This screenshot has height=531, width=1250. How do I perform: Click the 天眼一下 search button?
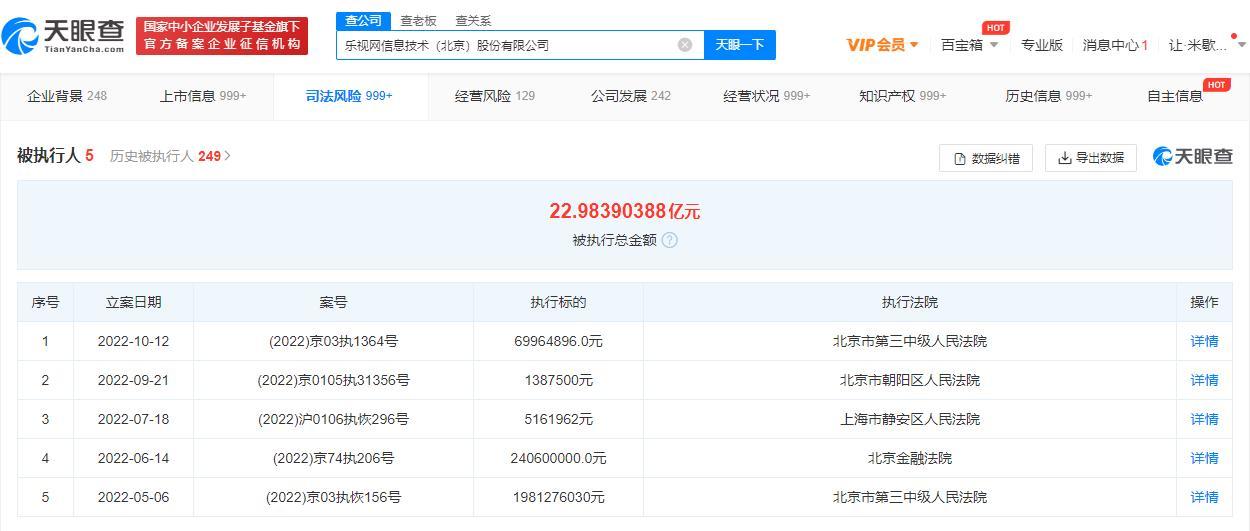tap(740, 45)
